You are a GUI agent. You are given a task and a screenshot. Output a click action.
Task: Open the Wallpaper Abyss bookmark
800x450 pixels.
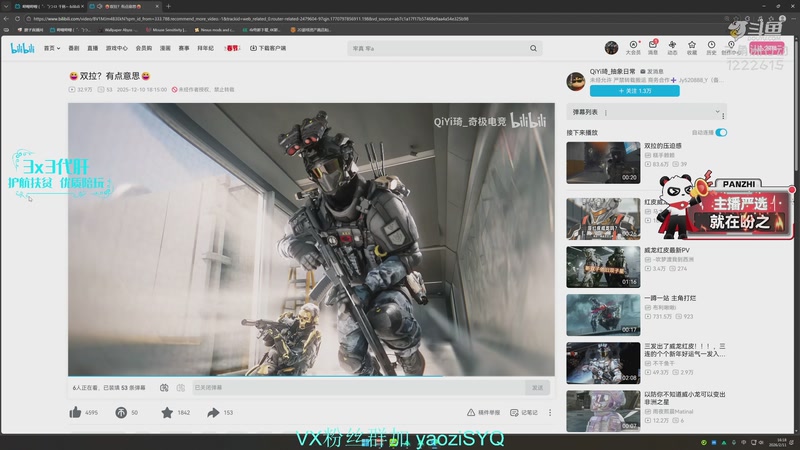coord(117,30)
